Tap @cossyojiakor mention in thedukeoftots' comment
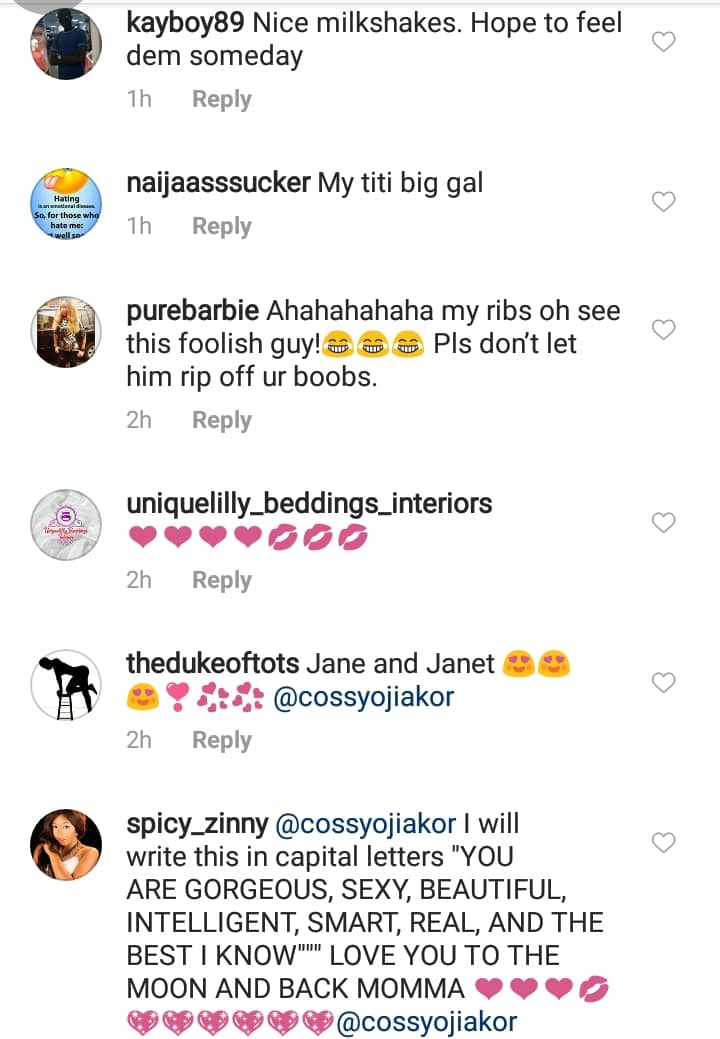The height and width of the screenshot is (1039, 720). click(363, 697)
